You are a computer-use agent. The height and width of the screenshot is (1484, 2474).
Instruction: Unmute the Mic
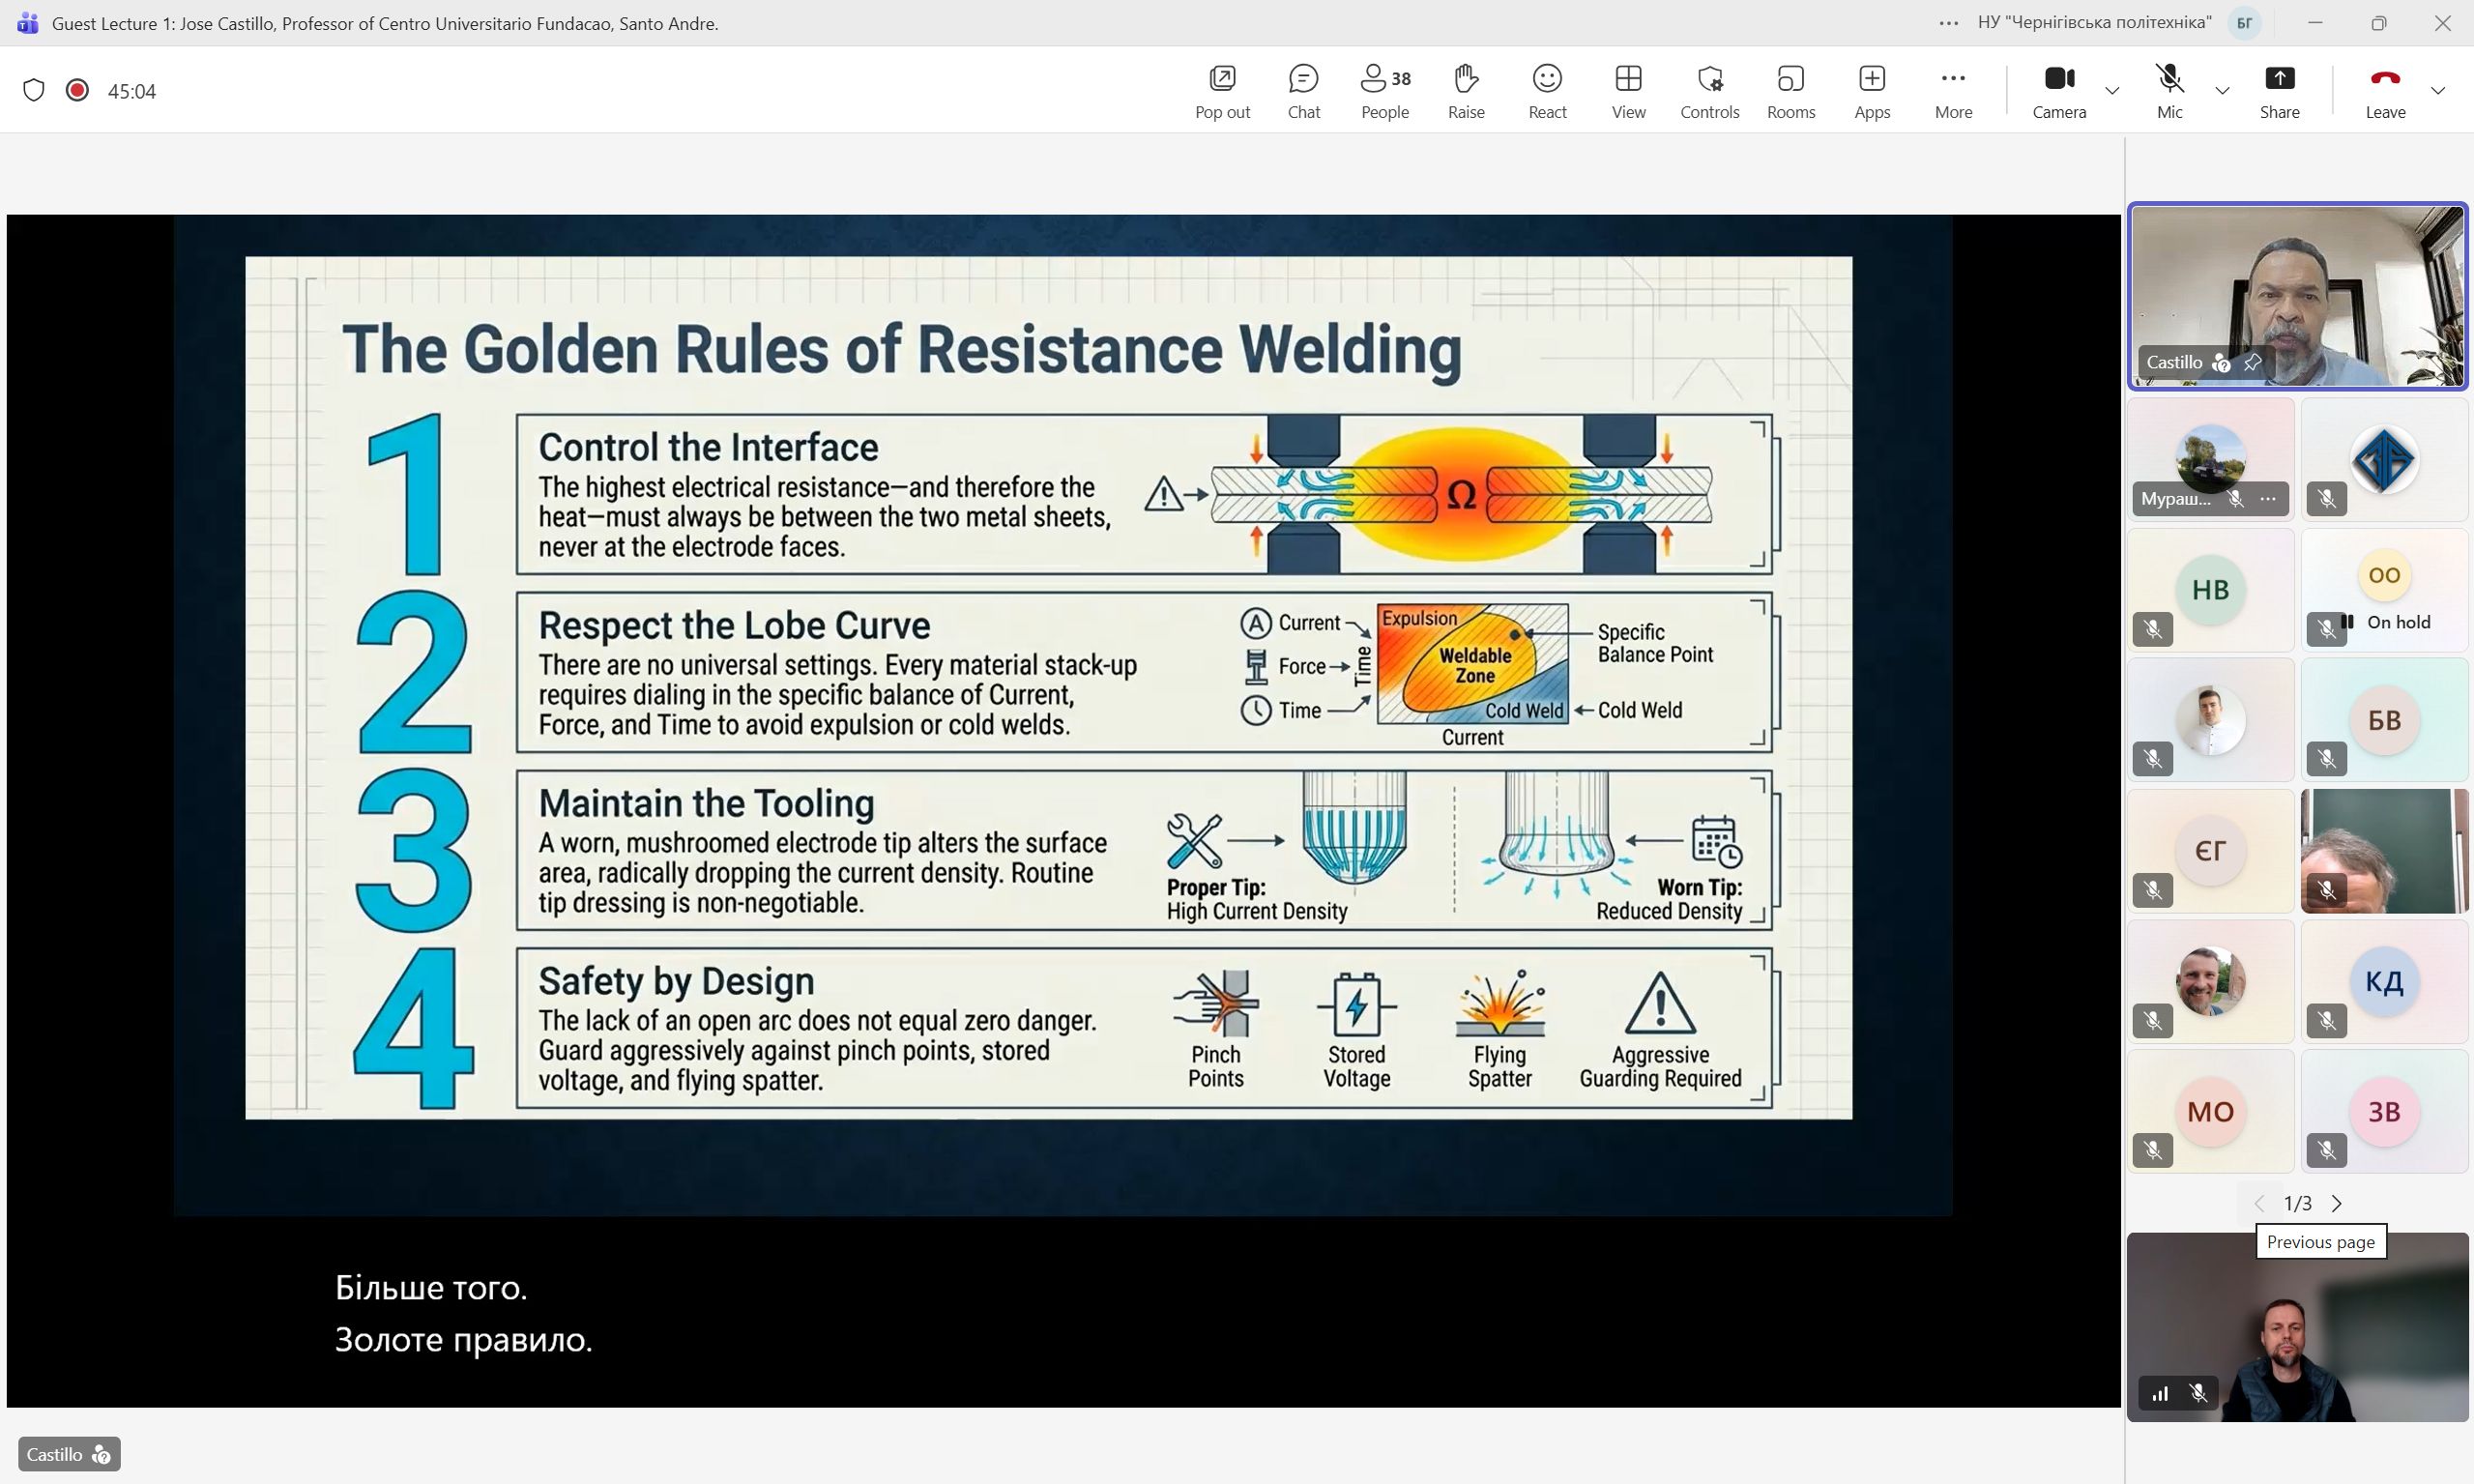point(2169,90)
